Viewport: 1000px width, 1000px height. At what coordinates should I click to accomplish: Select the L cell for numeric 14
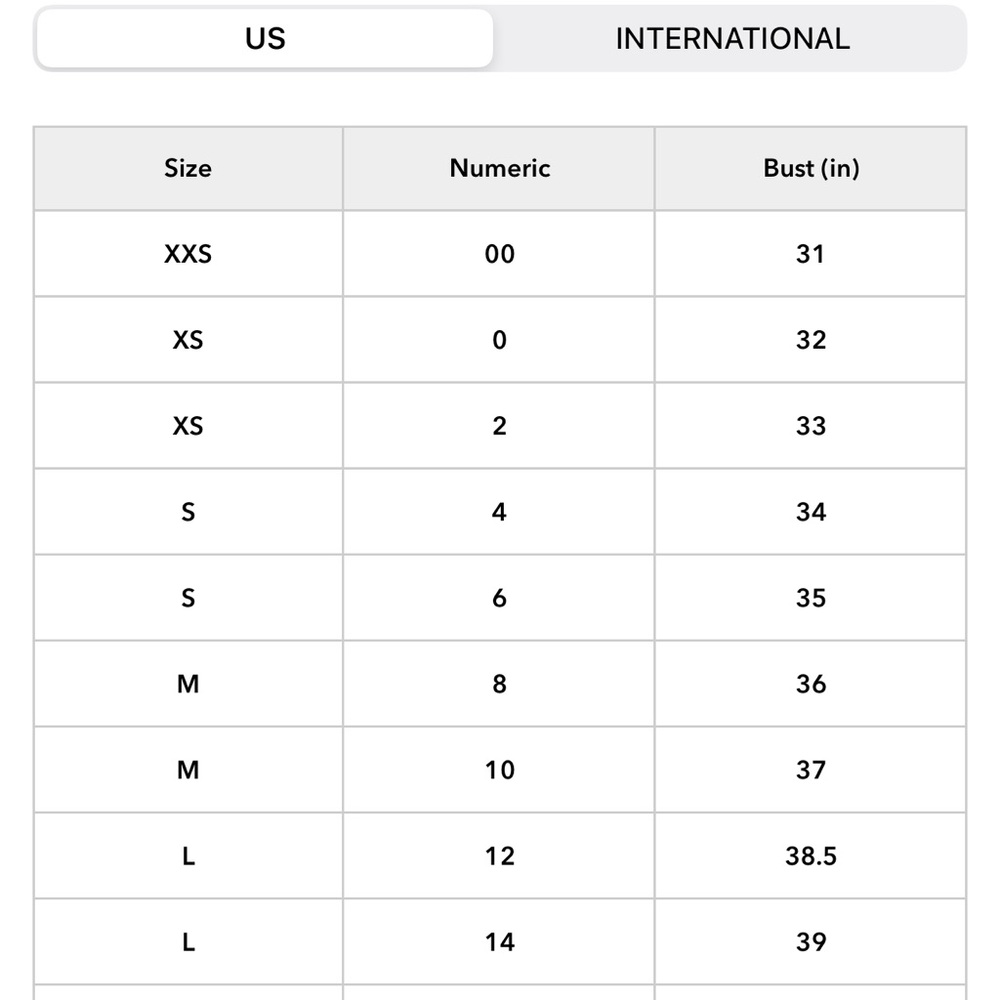tap(188, 943)
